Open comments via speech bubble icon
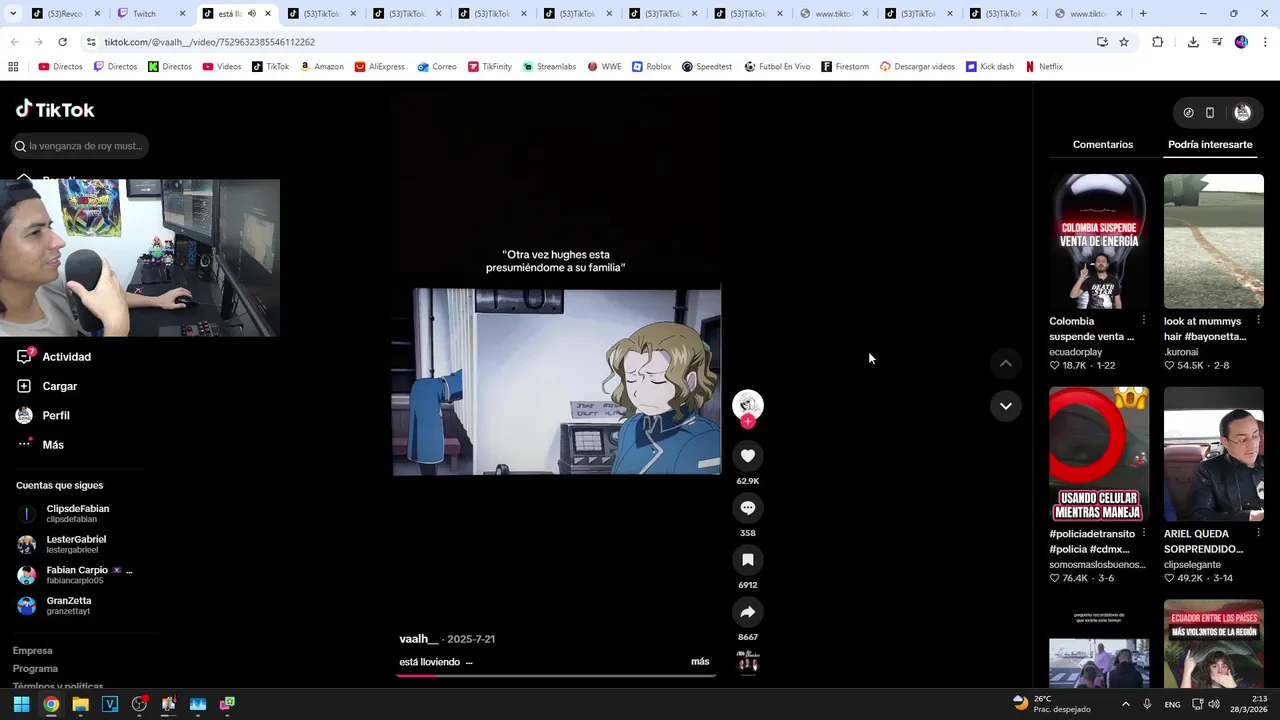The image size is (1280, 720). pos(747,508)
